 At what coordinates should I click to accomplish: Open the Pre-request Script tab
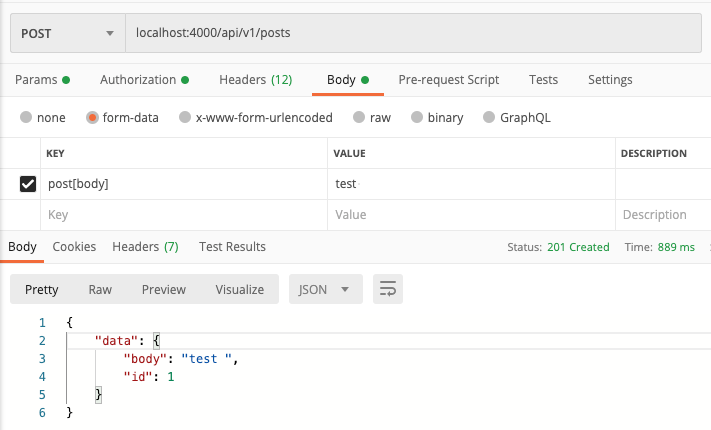click(x=448, y=80)
